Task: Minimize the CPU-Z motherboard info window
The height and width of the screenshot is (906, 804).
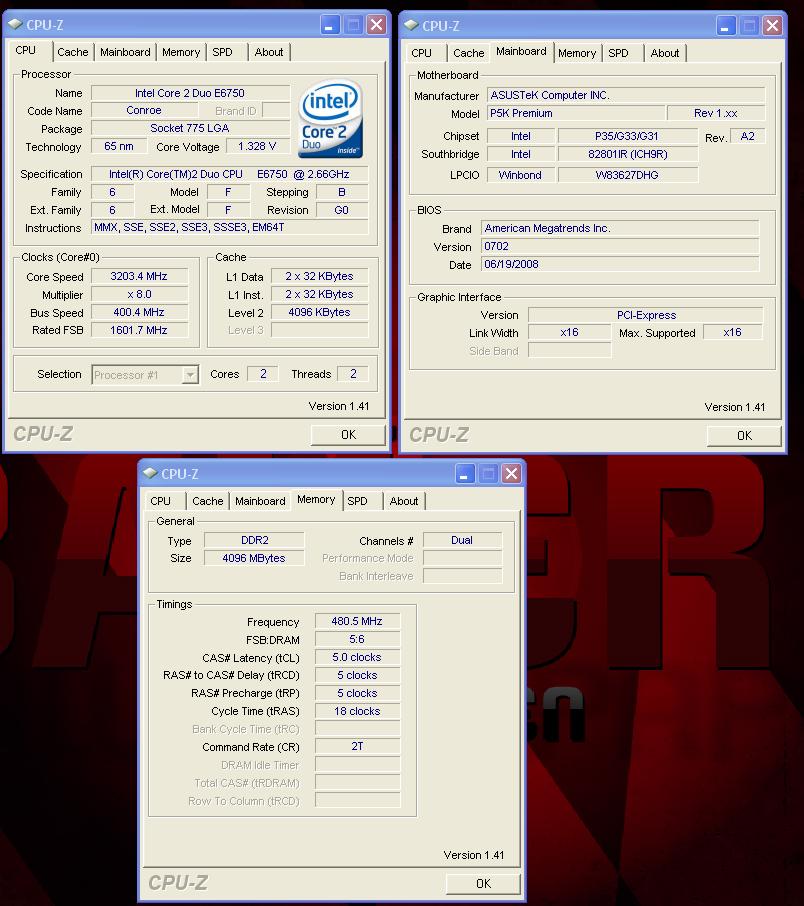Action: pyautogui.click(x=727, y=26)
